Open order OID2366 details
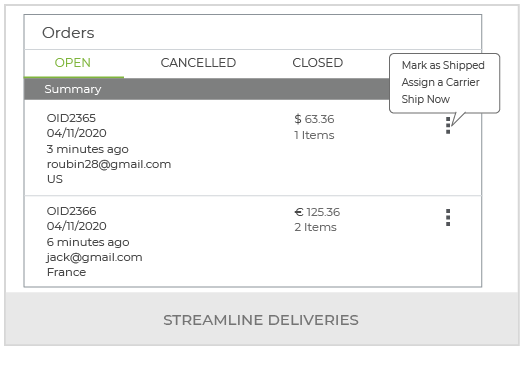 coord(71,211)
